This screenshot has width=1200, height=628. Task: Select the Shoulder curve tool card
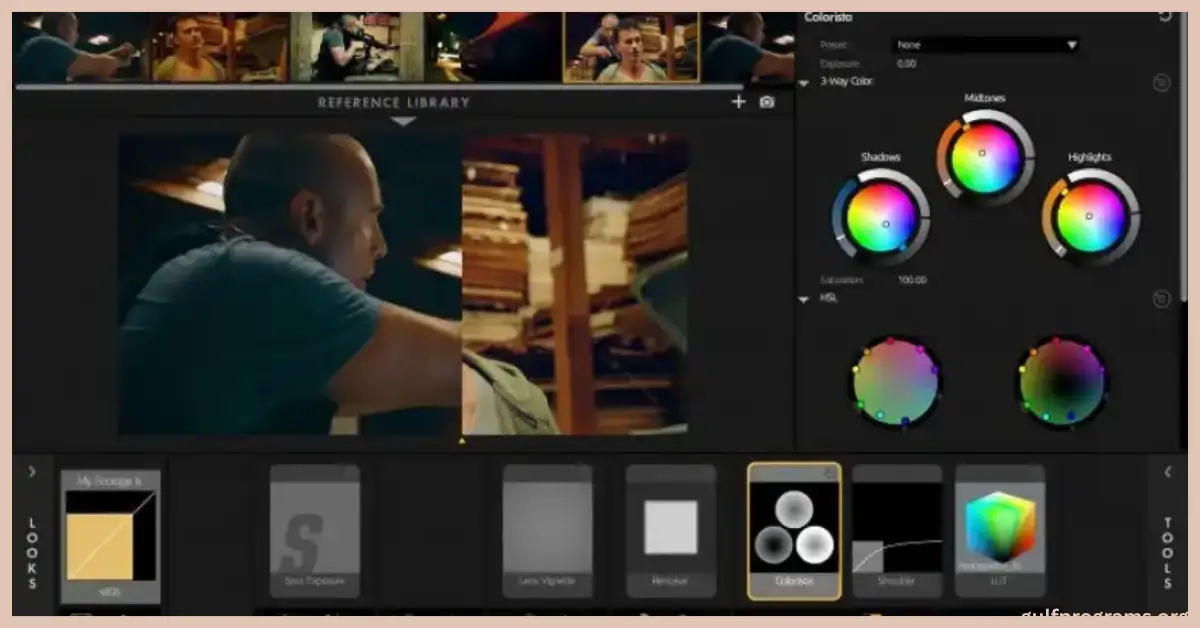897,530
